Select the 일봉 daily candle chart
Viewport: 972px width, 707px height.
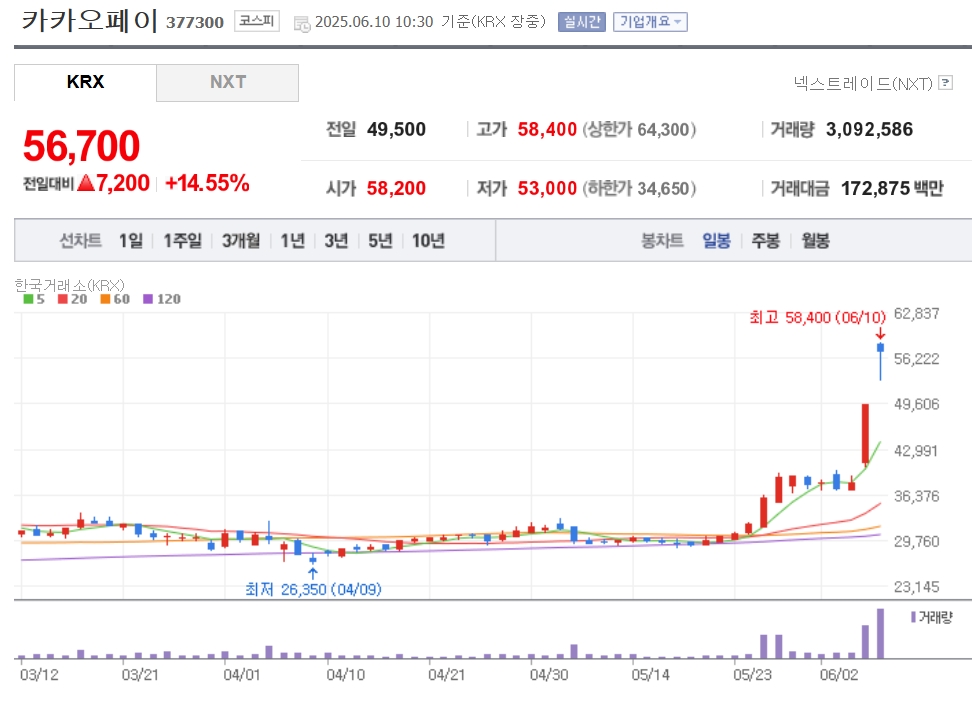[716, 240]
